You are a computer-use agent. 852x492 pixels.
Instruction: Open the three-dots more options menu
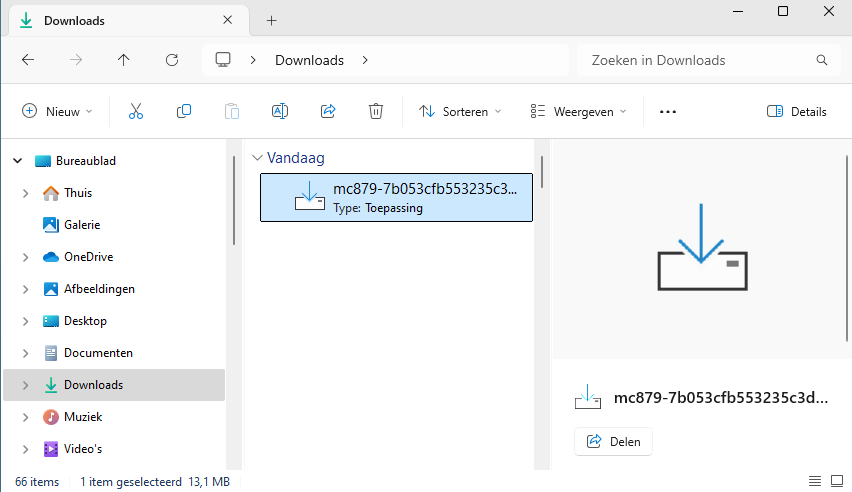click(668, 111)
